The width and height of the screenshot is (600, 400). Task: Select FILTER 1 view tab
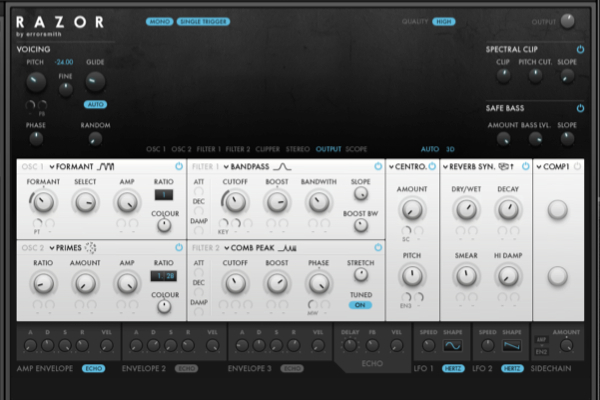209,149
